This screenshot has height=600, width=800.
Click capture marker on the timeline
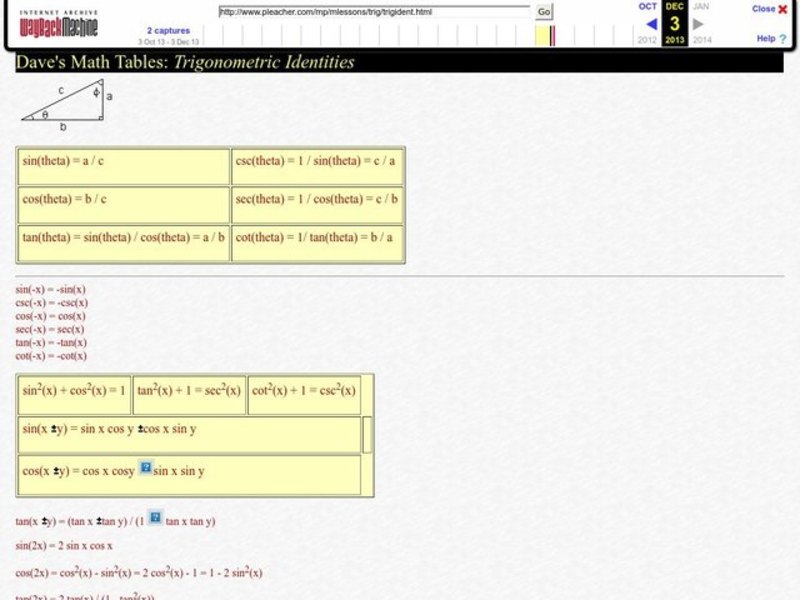click(x=553, y=36)
